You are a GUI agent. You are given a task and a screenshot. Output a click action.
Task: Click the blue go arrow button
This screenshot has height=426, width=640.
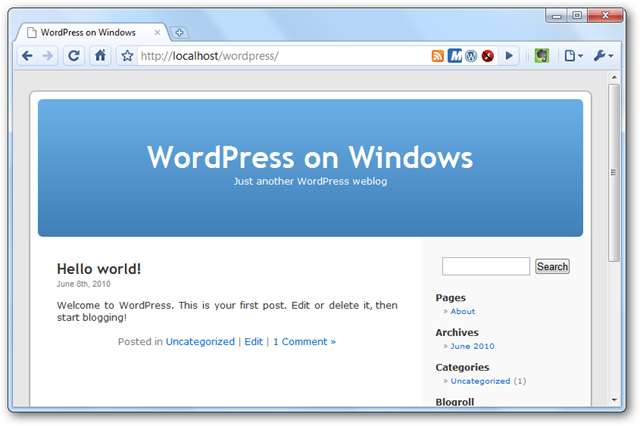pos(509,56)
